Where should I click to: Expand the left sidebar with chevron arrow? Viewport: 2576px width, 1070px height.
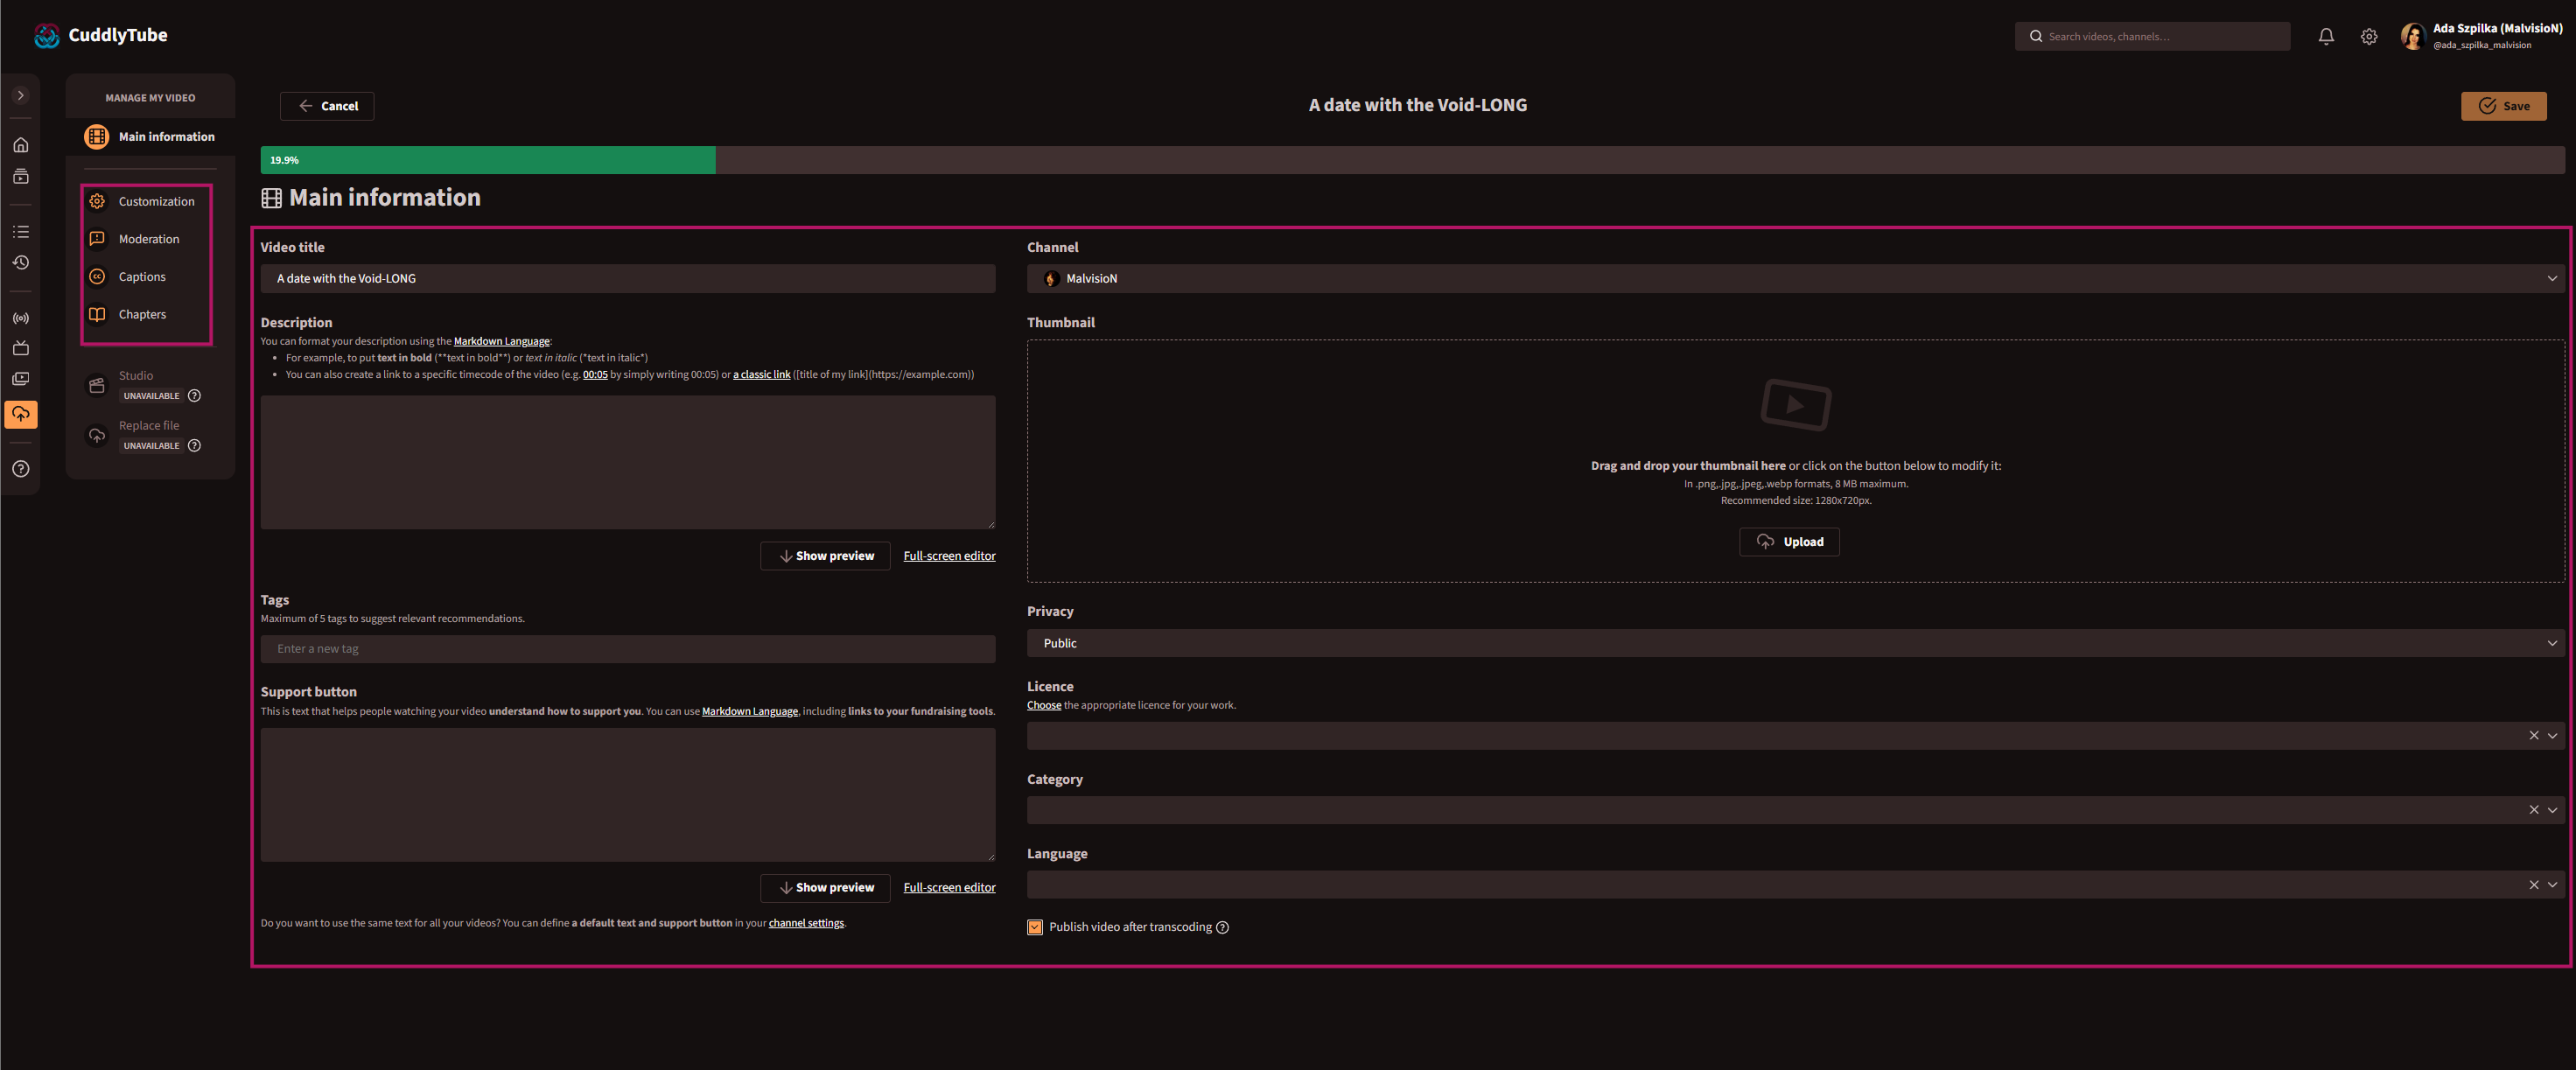21,96
